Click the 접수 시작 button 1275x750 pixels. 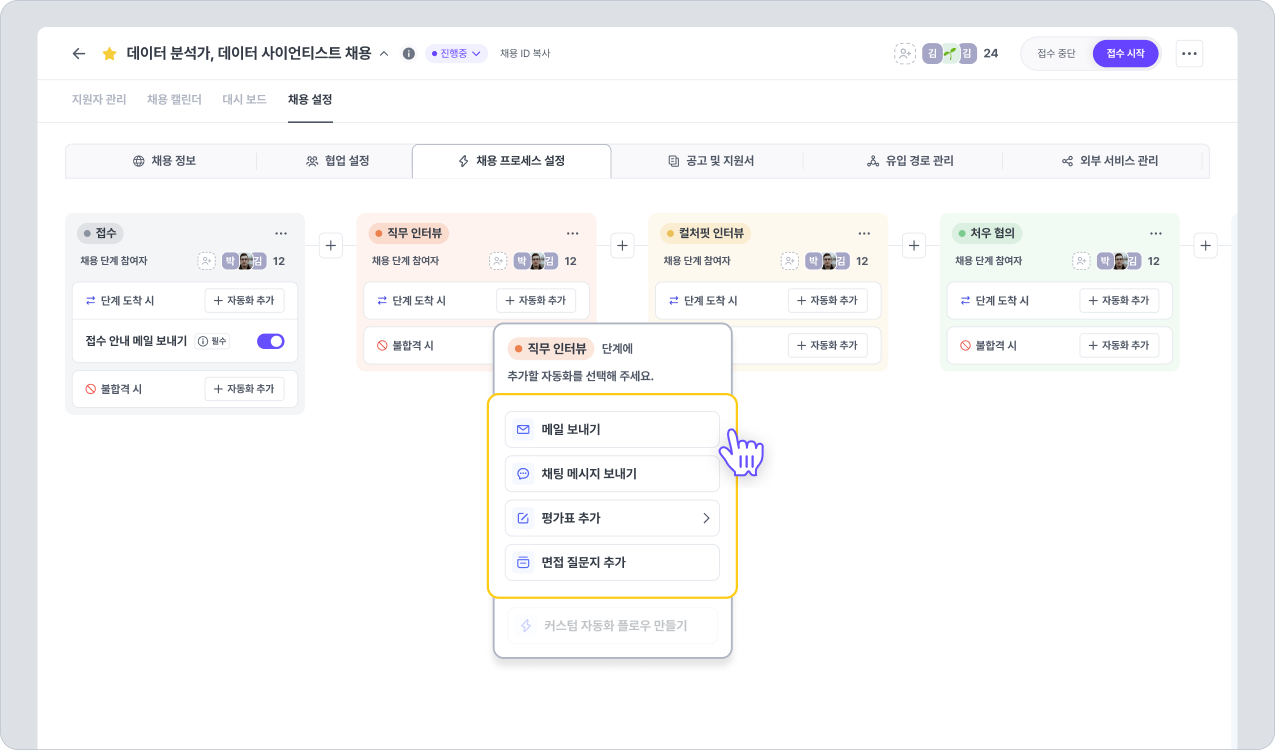[1125, 54]
